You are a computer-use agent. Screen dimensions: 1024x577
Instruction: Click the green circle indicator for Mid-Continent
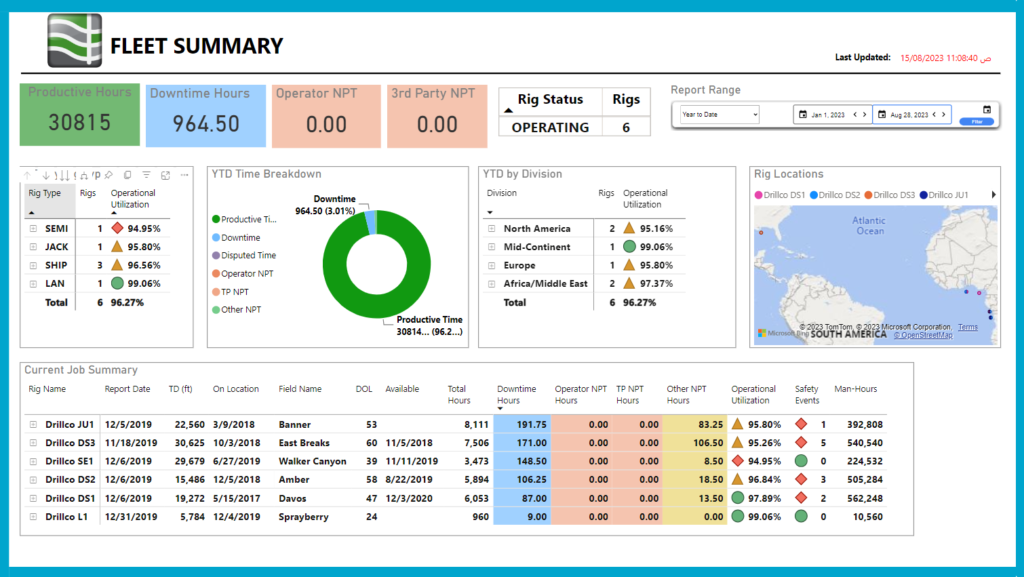pos(629,246)
